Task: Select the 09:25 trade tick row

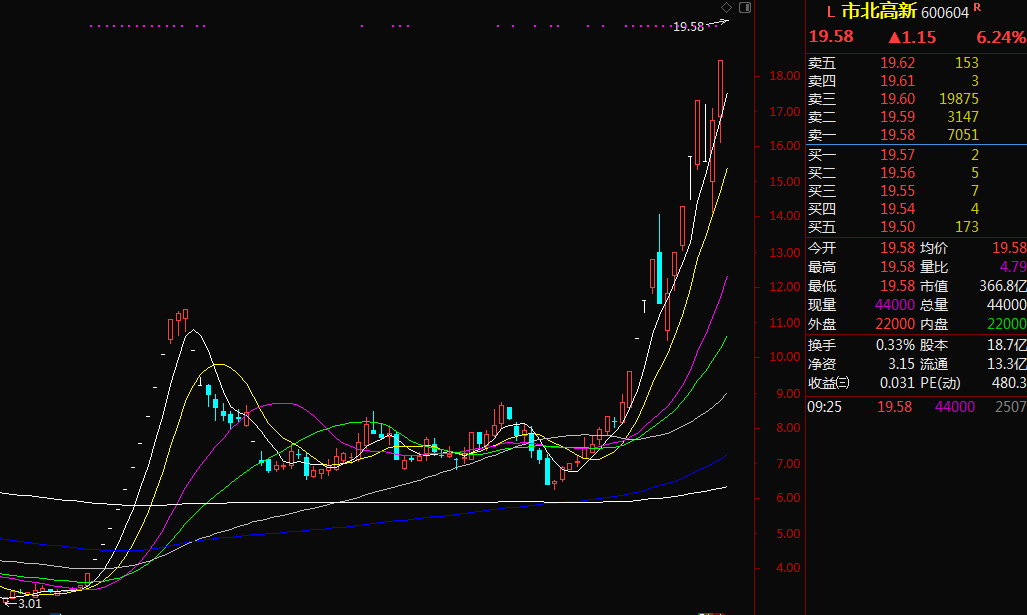Action: (916, 407)
